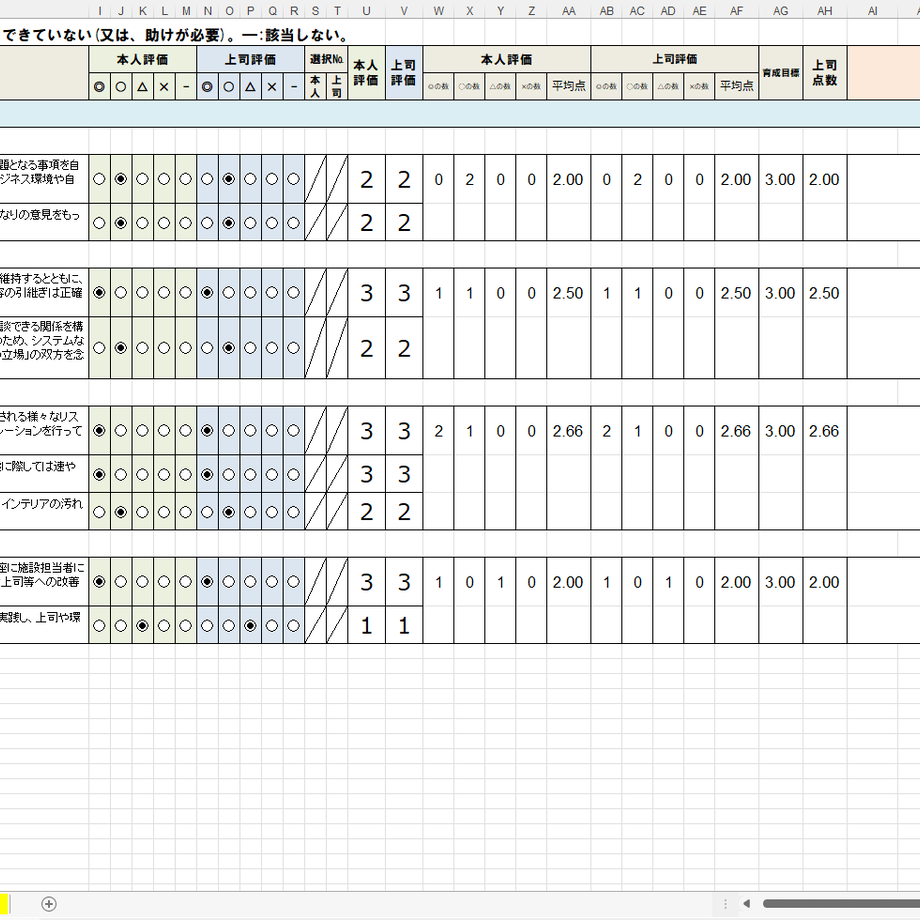
Task: Select 上司評価 △ radio in レーションを行って row
Action: click(250, 431)
